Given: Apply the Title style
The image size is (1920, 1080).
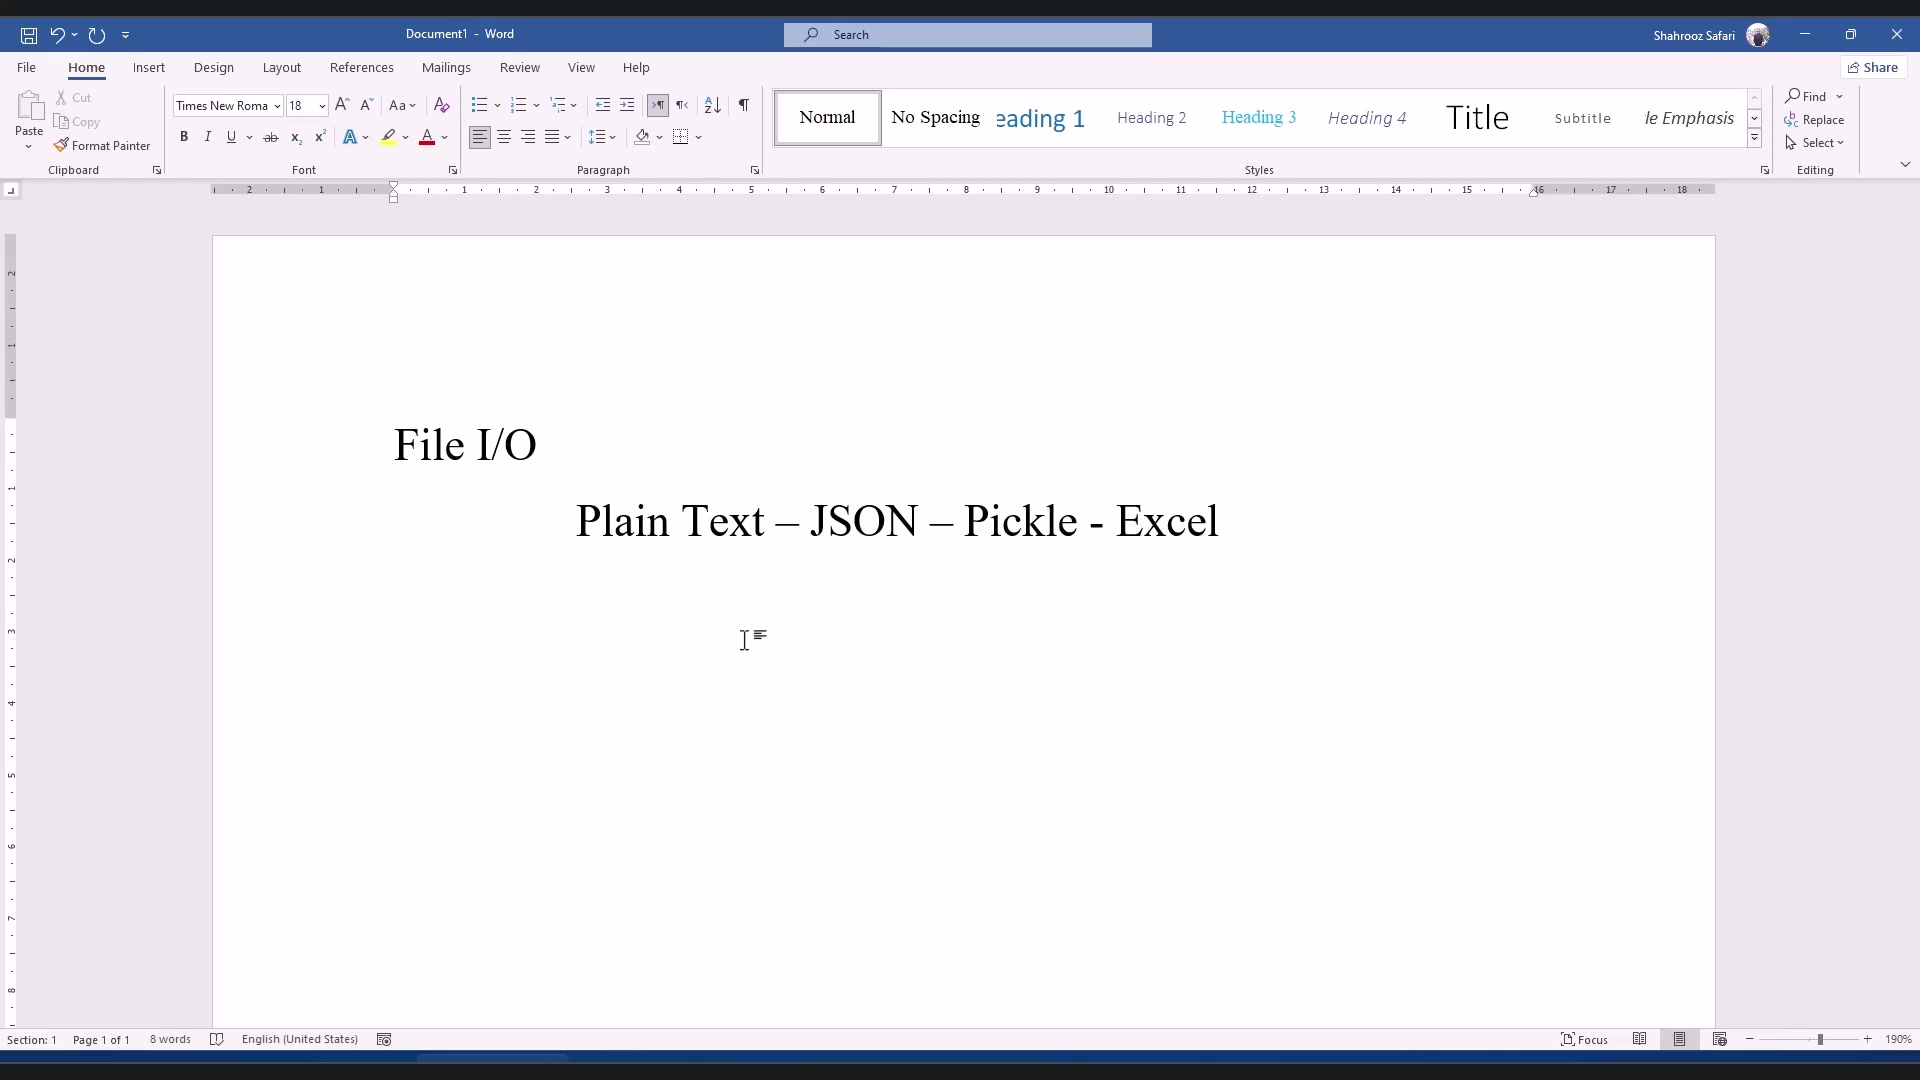Looking at the screenshot, I should tap(1477, 118).
